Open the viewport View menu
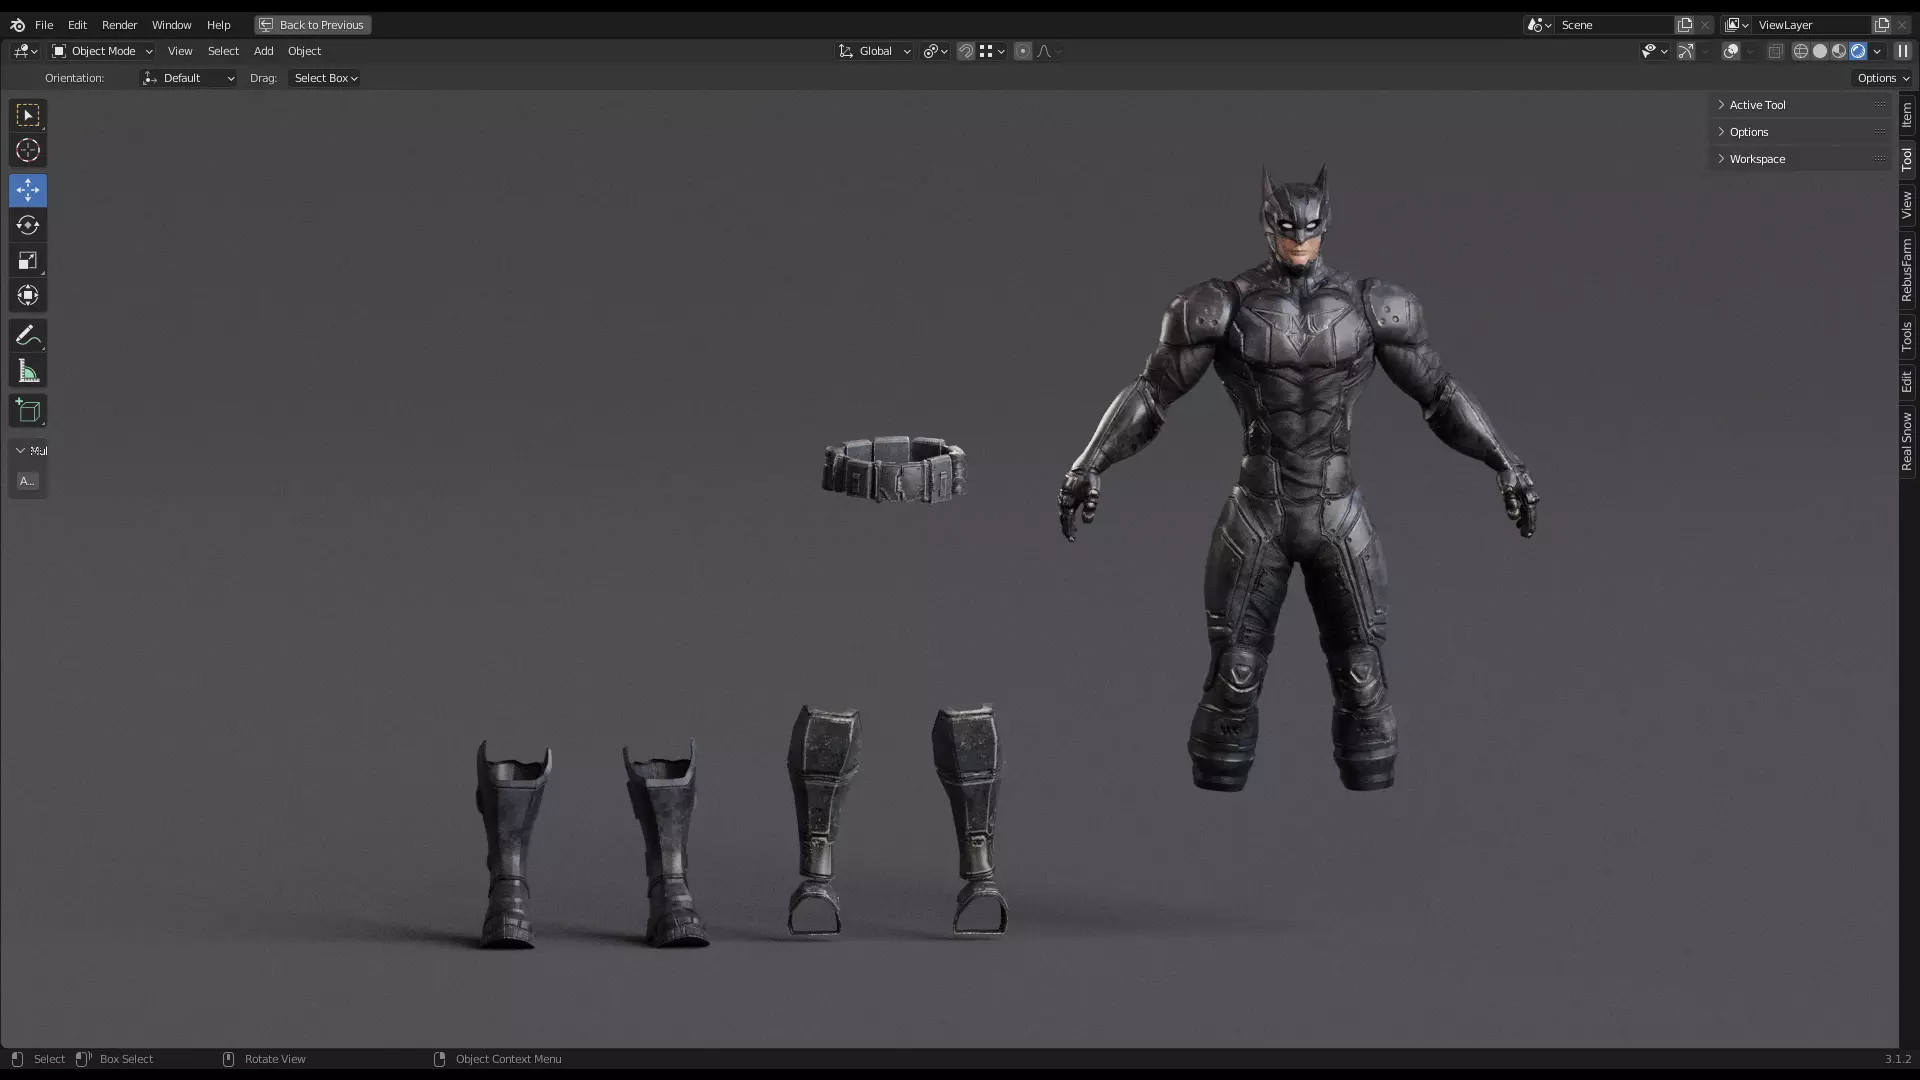The image size is (1920, 1080). coord(180,51)
